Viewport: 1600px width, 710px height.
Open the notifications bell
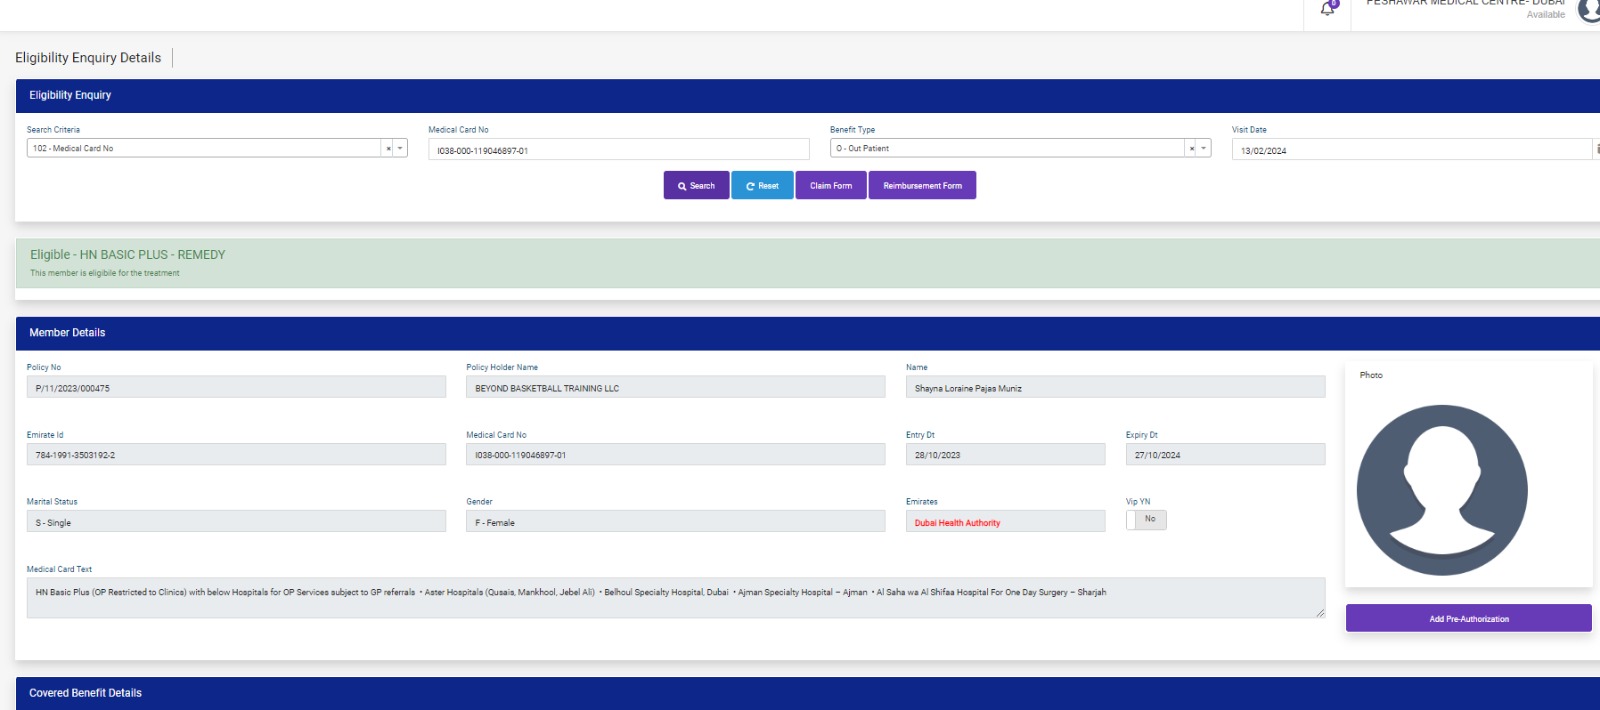point(1328,9)
